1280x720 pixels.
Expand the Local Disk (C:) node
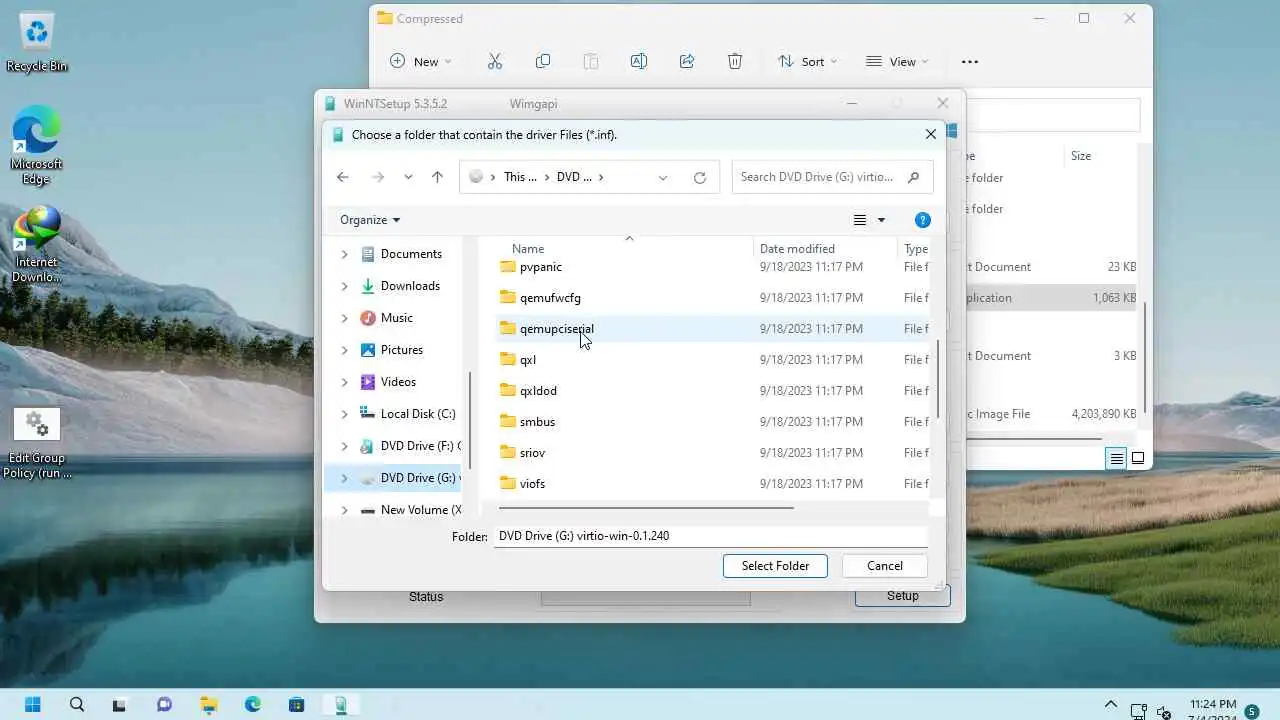[x=344, y=414]
